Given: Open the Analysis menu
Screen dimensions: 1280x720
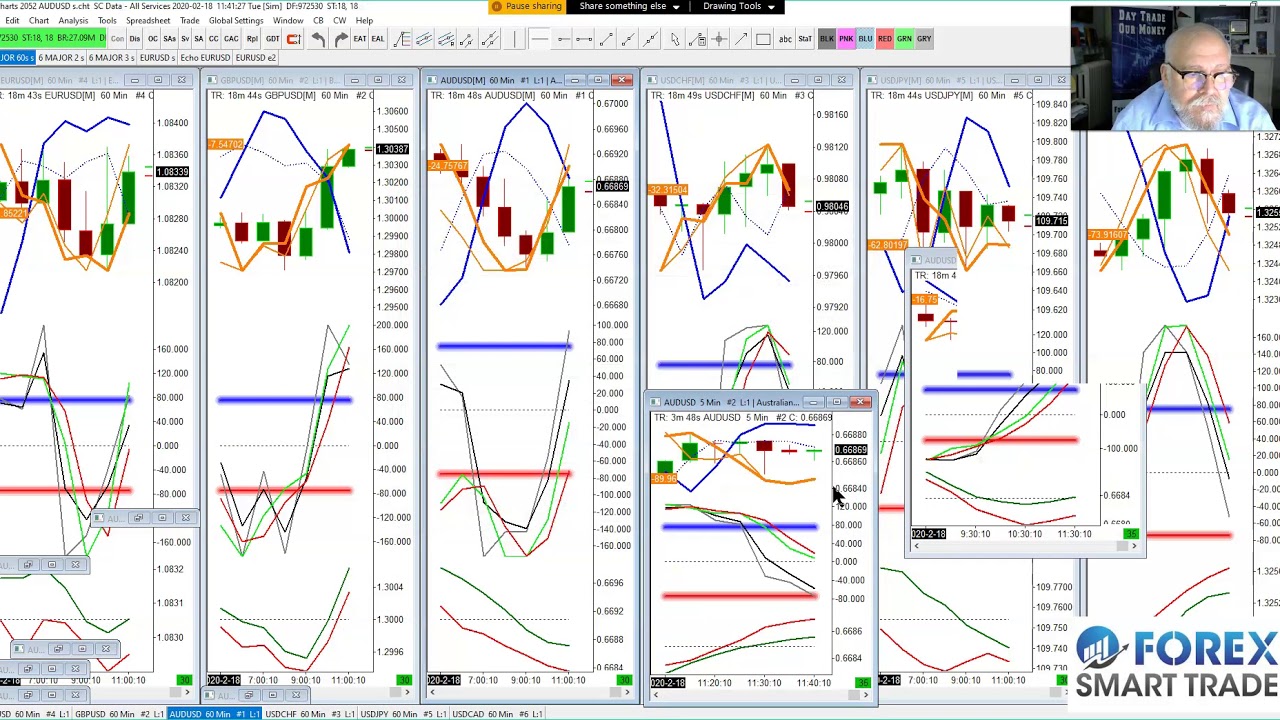Looking at the screenshot, I should [73, 20].
